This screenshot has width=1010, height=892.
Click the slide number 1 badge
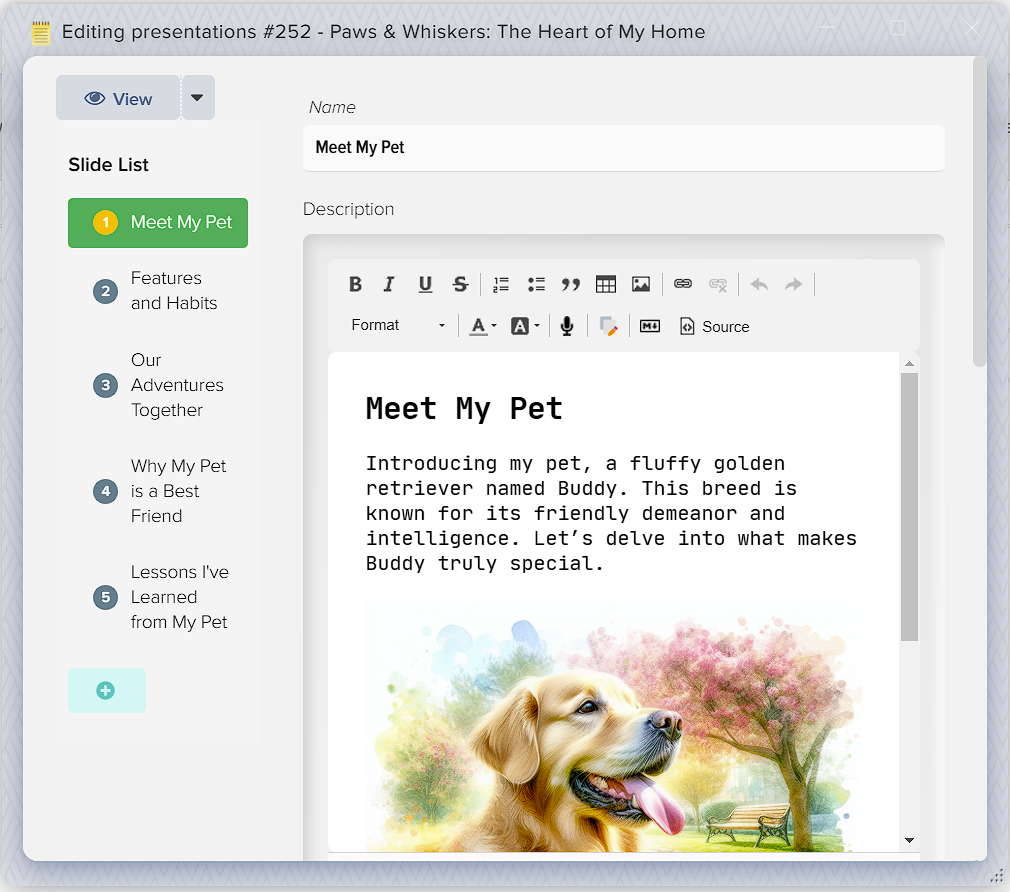tap(106, 223)
